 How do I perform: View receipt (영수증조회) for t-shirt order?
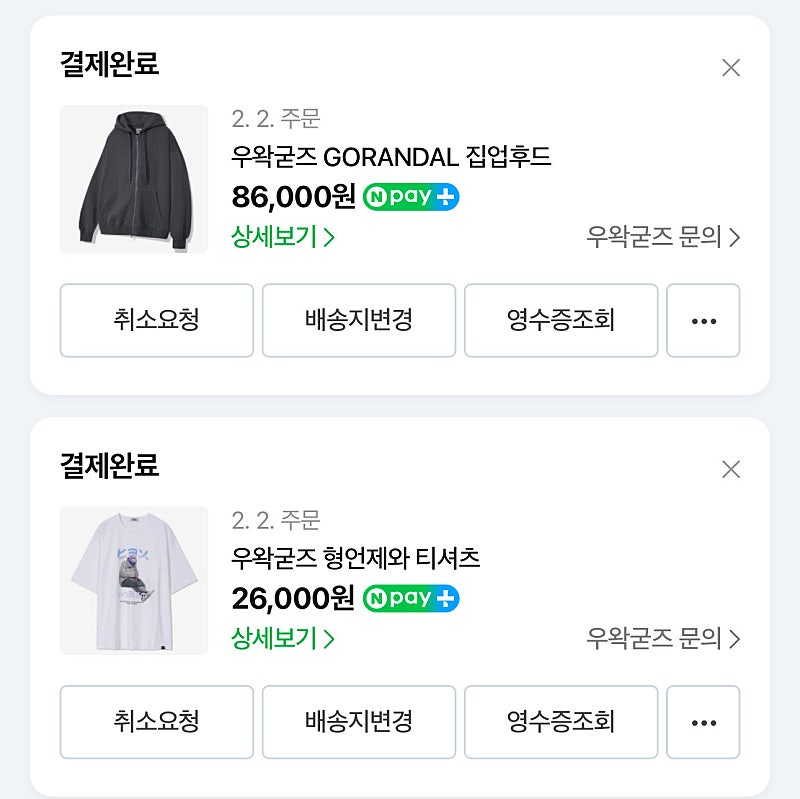561,722
